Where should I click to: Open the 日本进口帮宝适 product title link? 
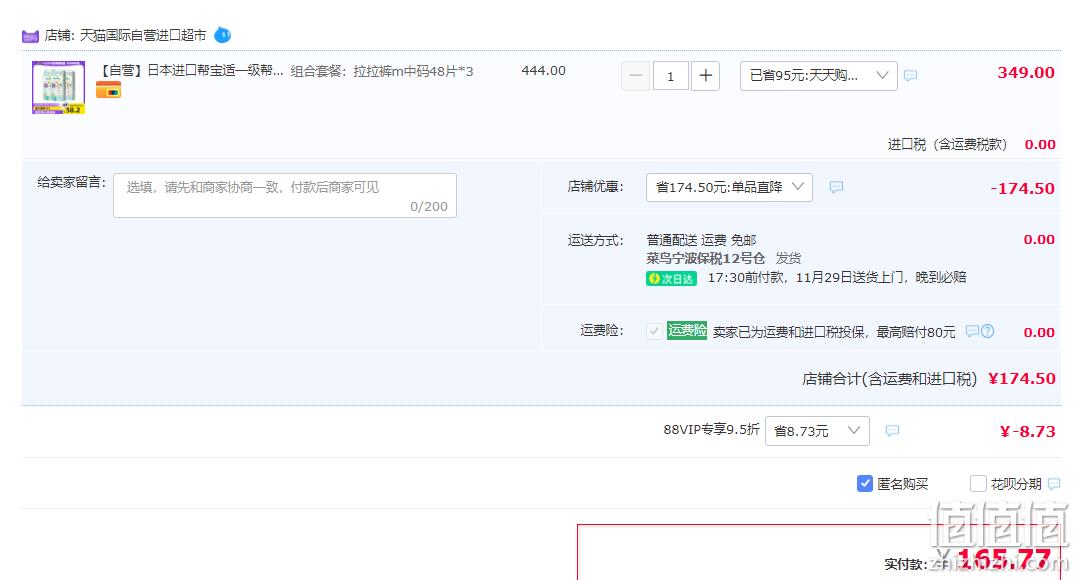pyautogui.click(x=191, y=71)
